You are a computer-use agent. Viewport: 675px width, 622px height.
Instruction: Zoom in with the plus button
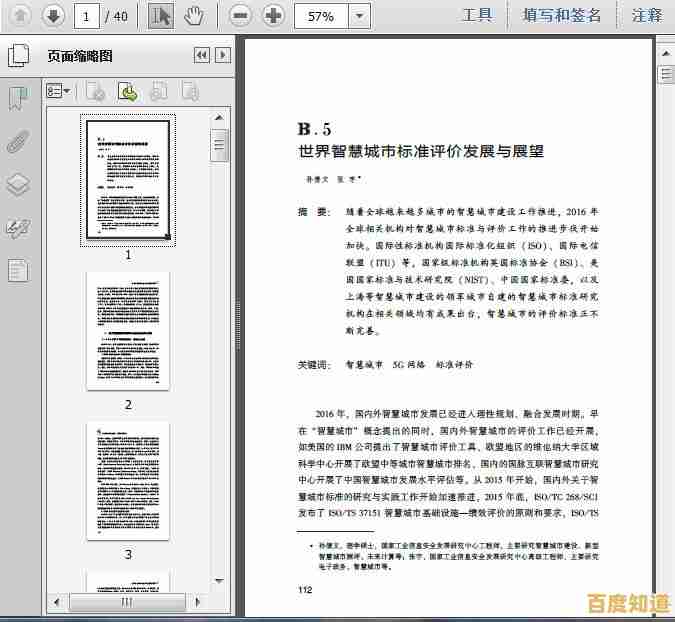(x=273, y=16)
